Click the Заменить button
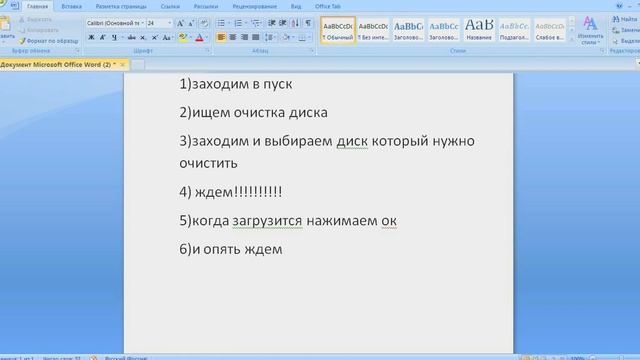640x360 pixels. 626,30
